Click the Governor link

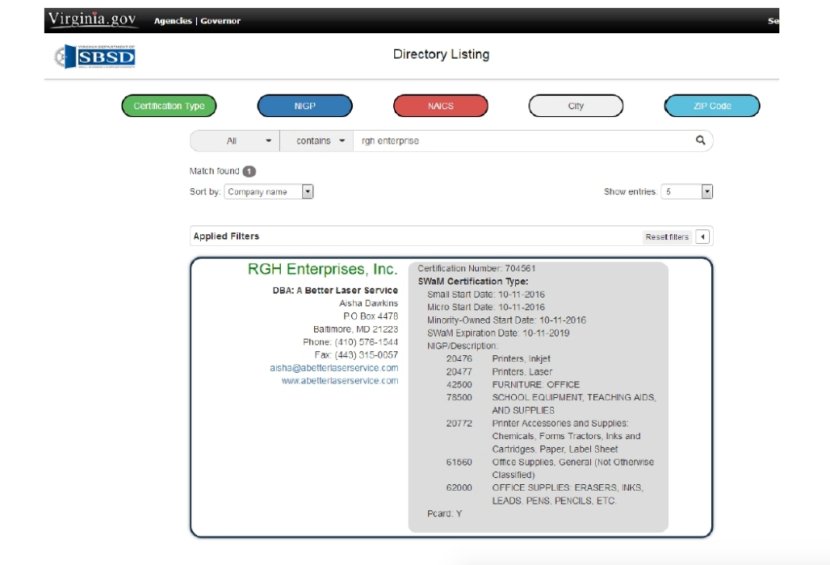coord(220,21)
